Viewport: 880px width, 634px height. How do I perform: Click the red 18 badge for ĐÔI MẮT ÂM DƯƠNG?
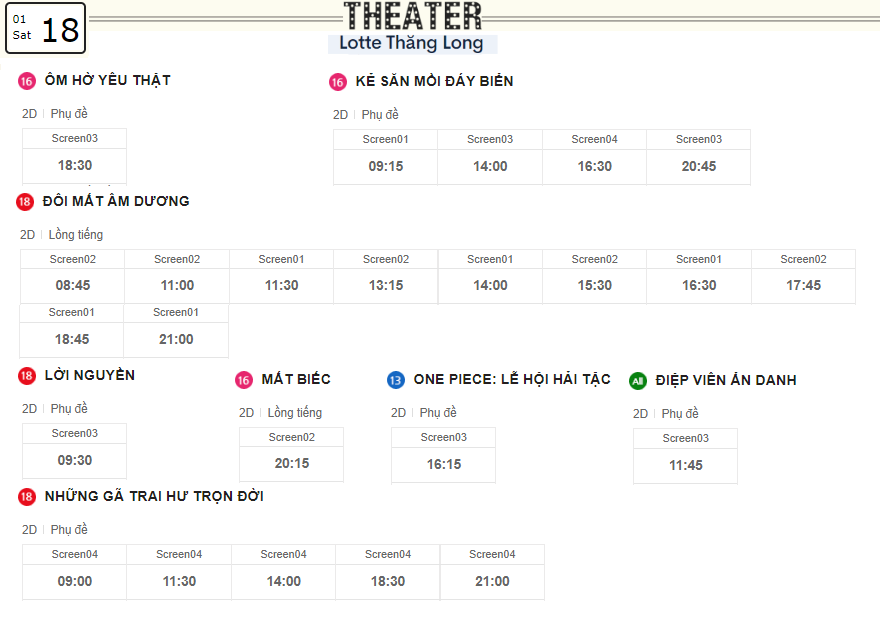[x=25, y=202]
